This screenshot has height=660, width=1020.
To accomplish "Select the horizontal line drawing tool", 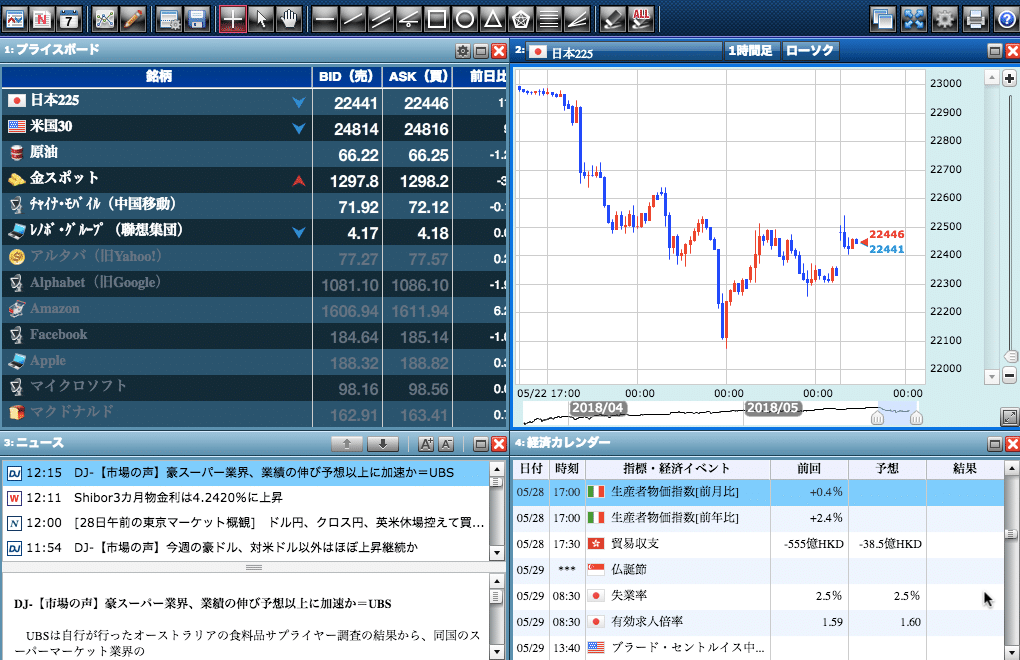I will tap(325, 18).
